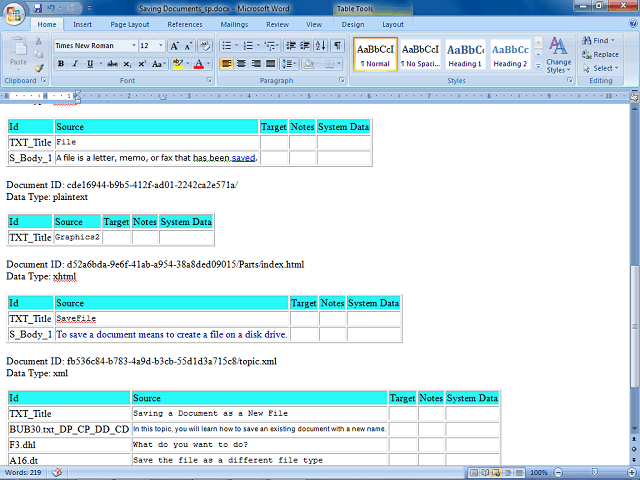Toggle bold formatting
The image size is (640, 480).
61,64
